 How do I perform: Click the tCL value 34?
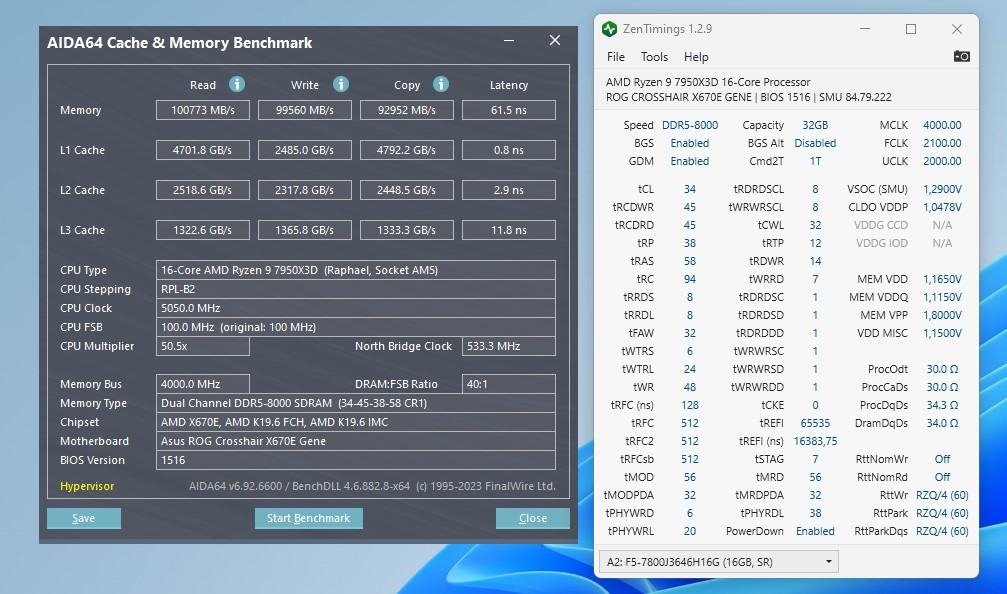[690, 189]
